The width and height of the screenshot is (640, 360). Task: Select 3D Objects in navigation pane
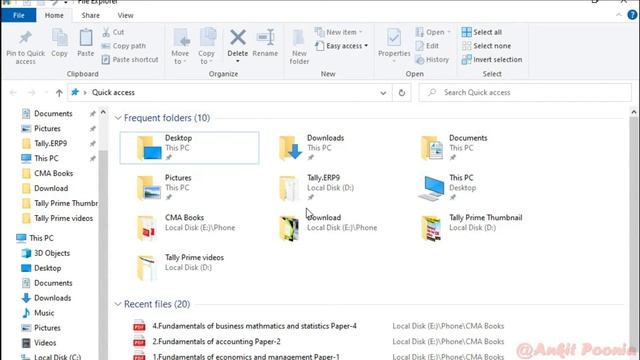click(x=52, y=253)
